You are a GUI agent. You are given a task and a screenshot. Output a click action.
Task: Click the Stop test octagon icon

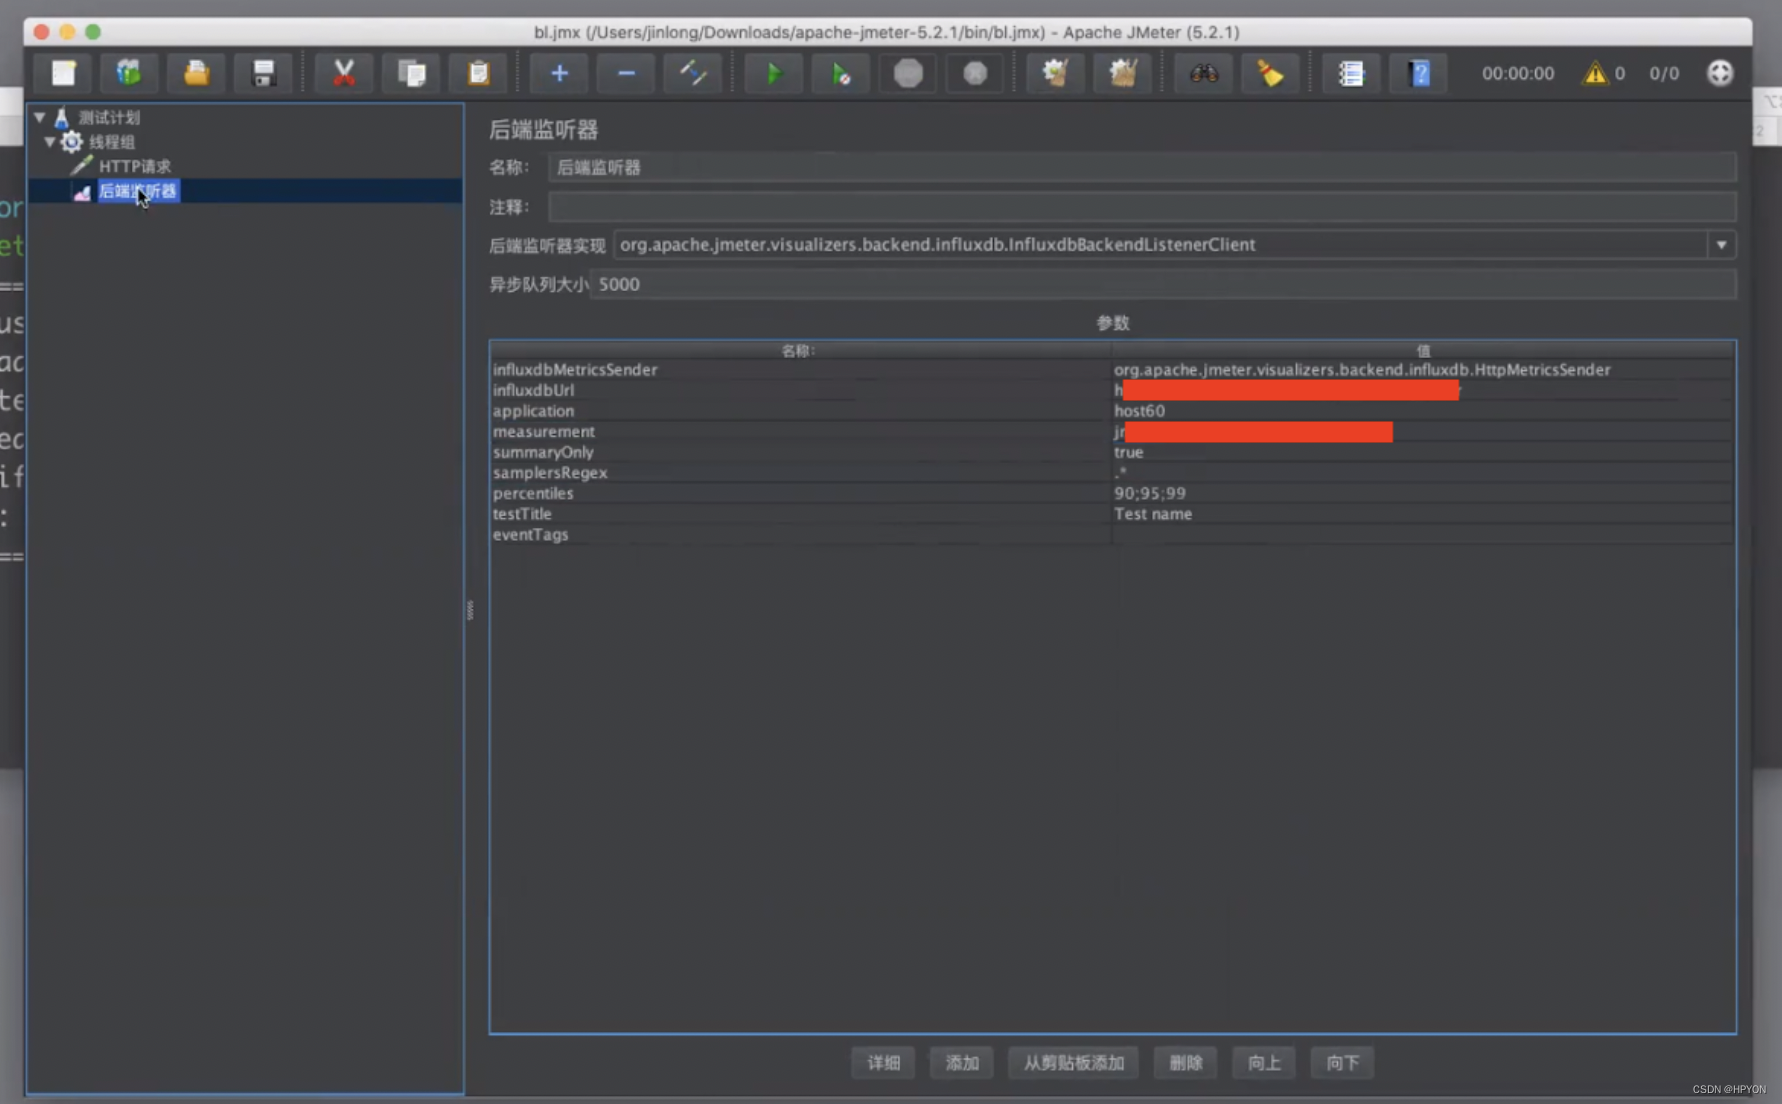click(x=908, y=73)
